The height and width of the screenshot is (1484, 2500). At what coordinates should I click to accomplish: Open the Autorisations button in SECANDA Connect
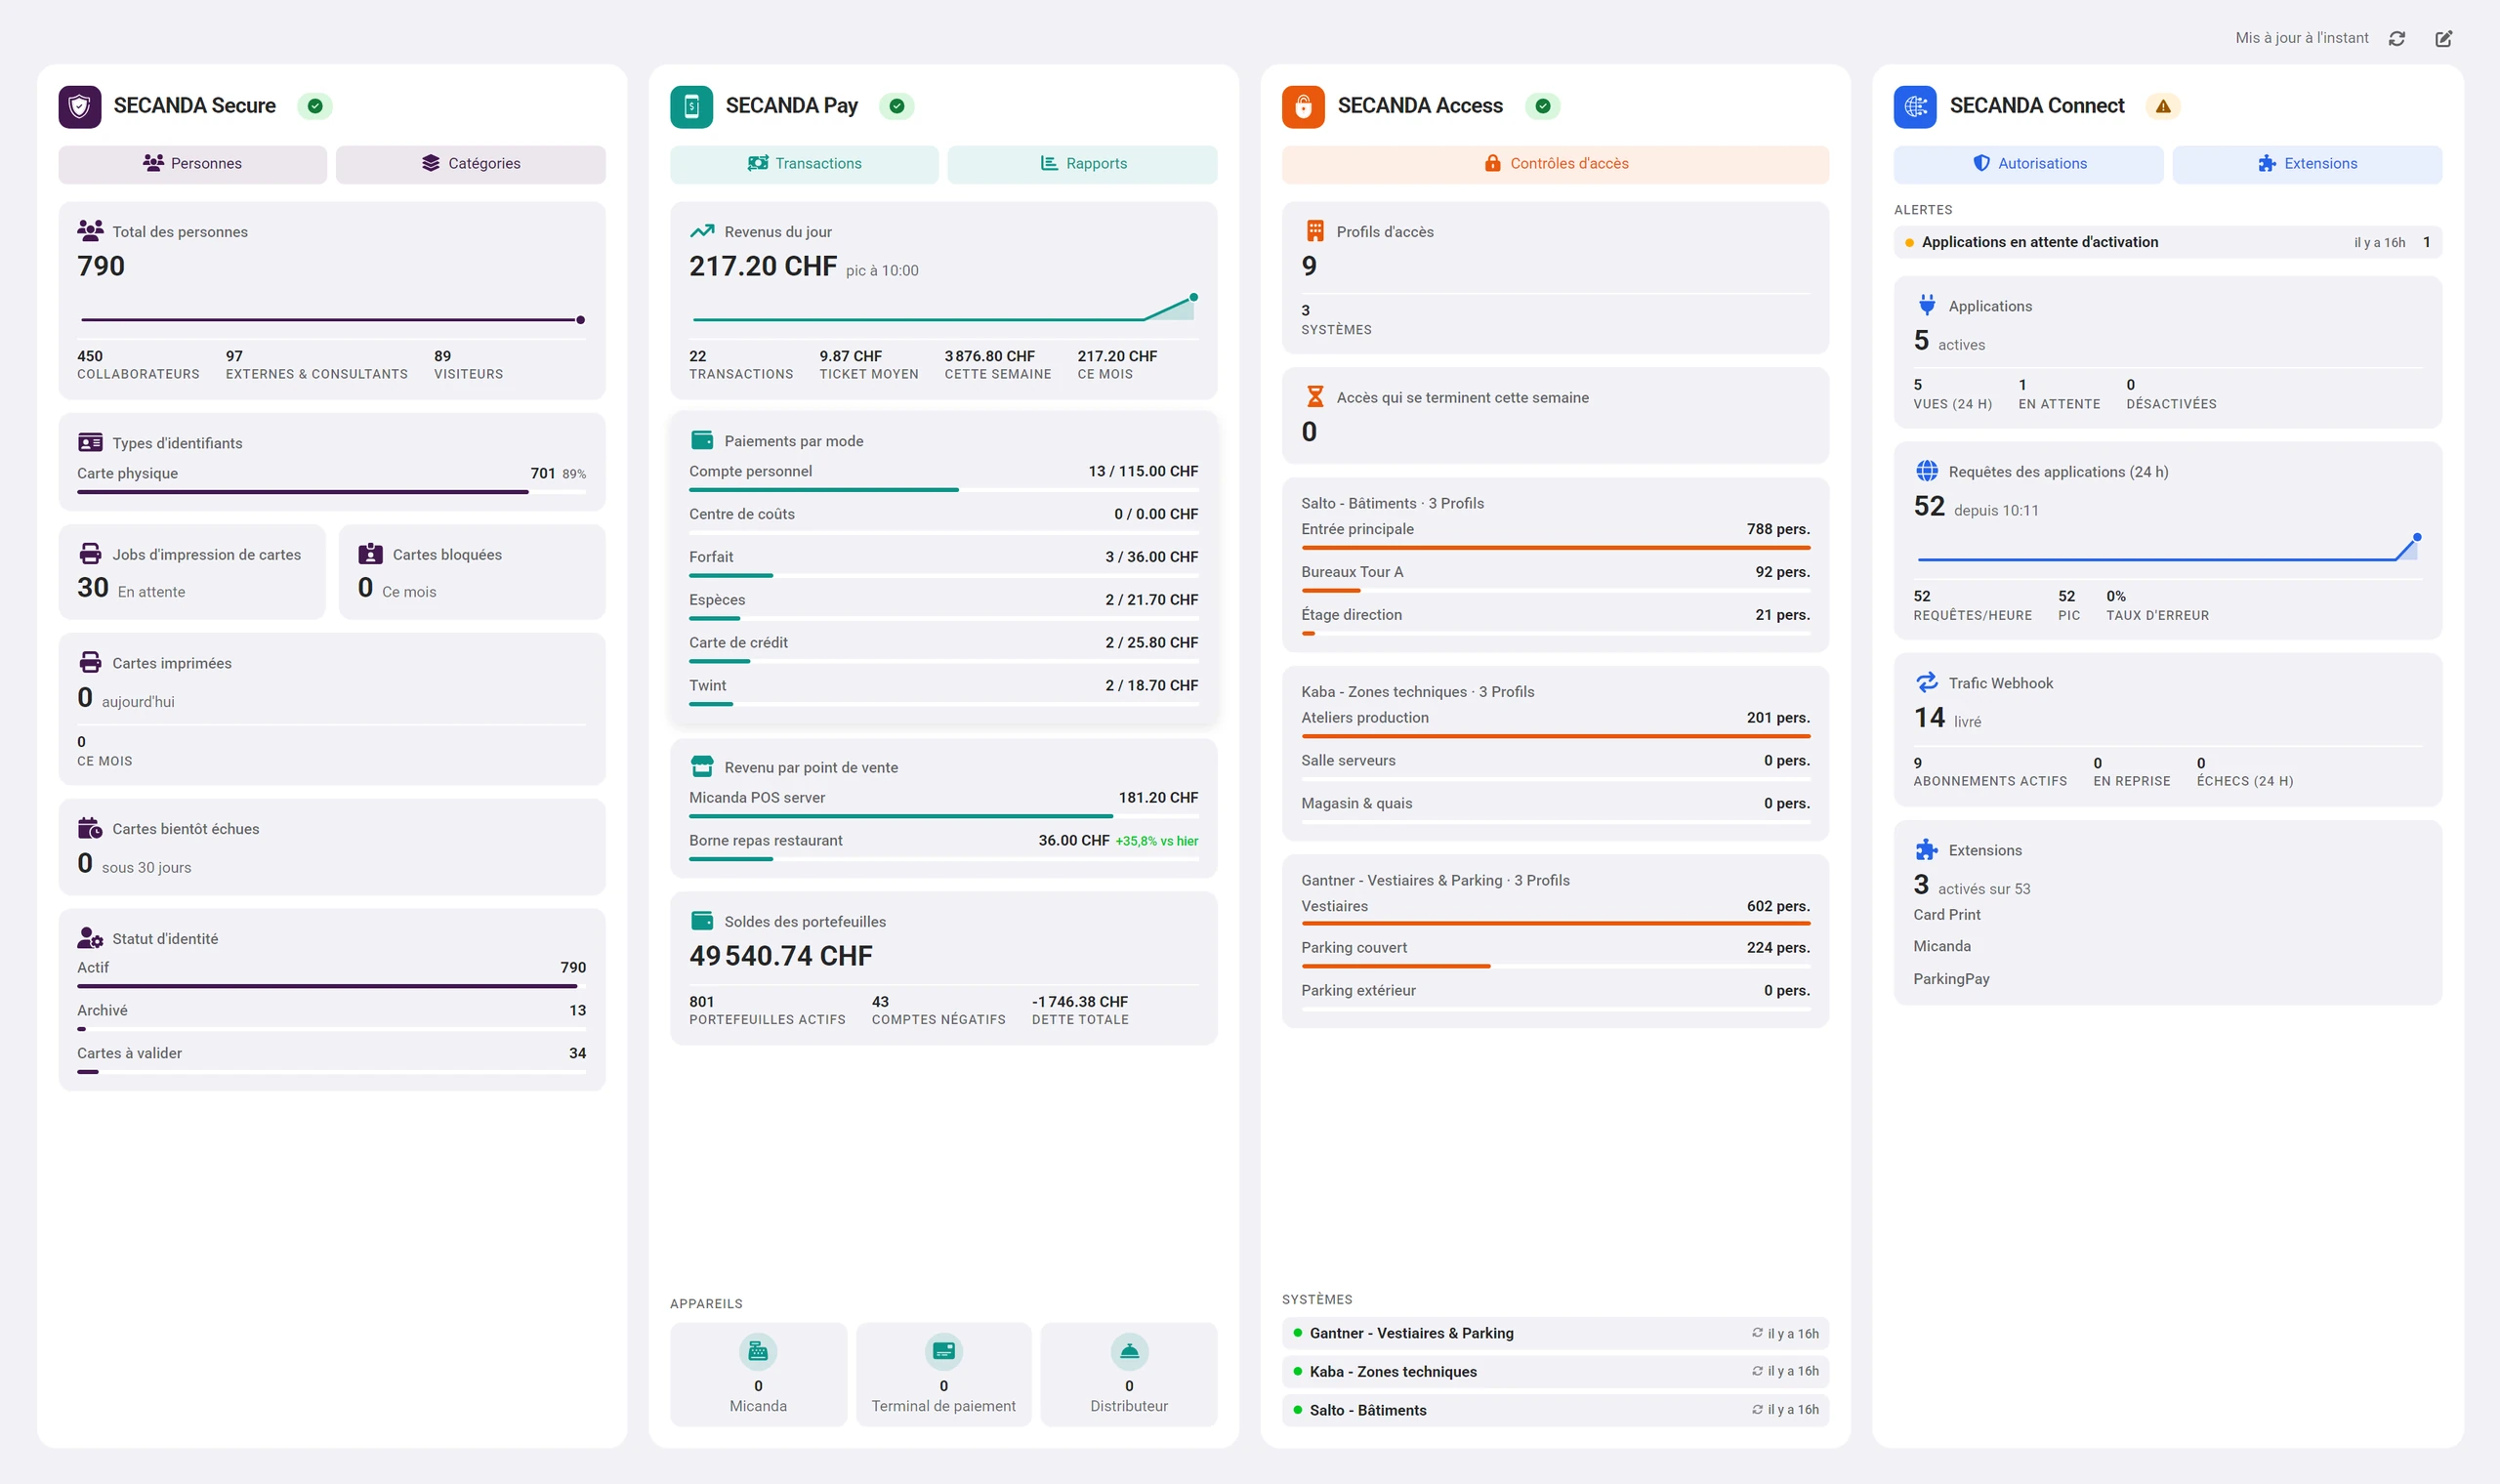pyautogui.click(x=2029, y=164)
